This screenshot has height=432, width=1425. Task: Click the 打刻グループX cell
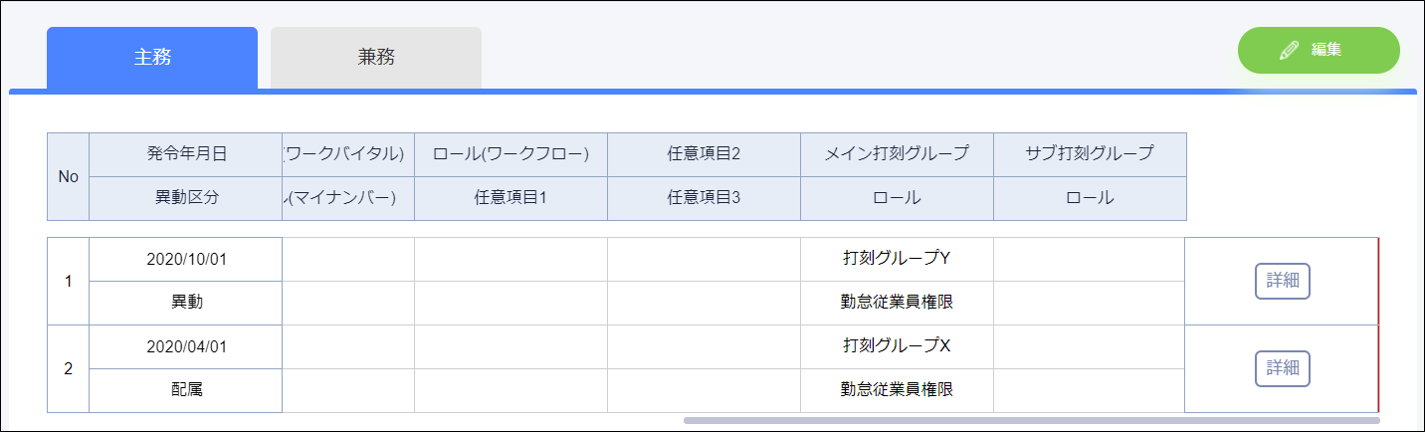coord(896,346)
